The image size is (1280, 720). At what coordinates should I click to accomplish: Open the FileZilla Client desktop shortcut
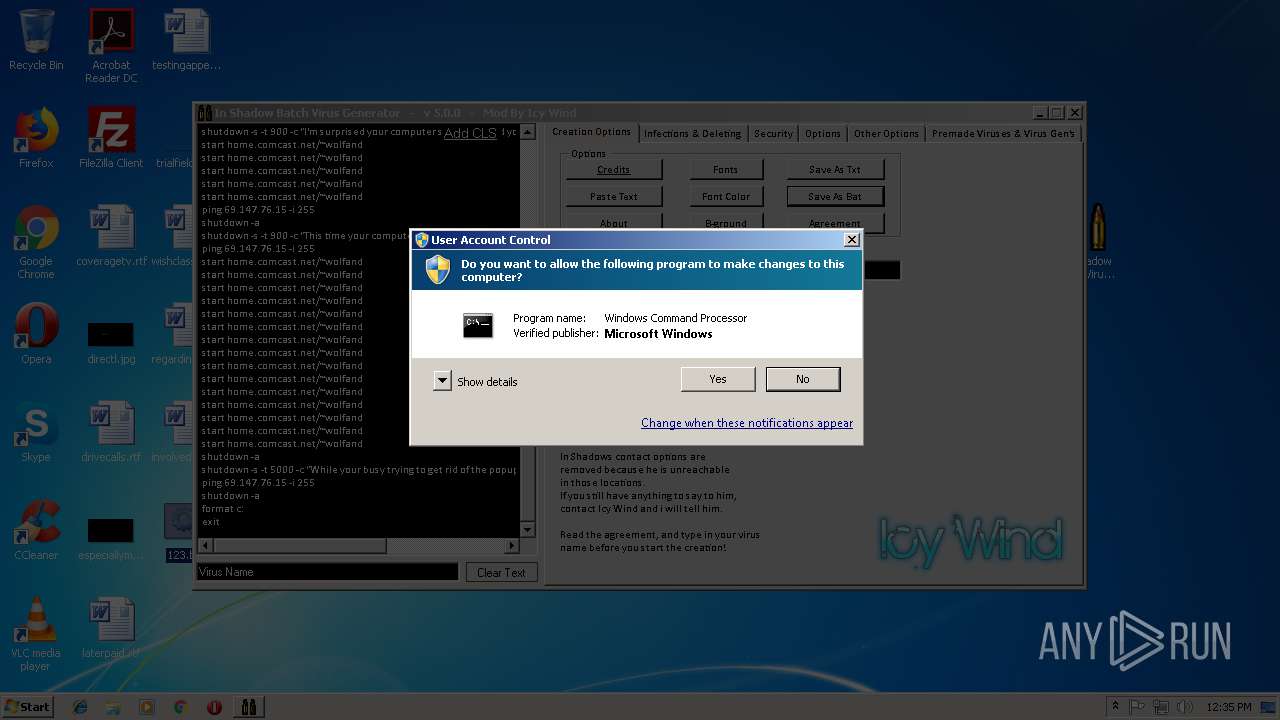tap(111, 138)
